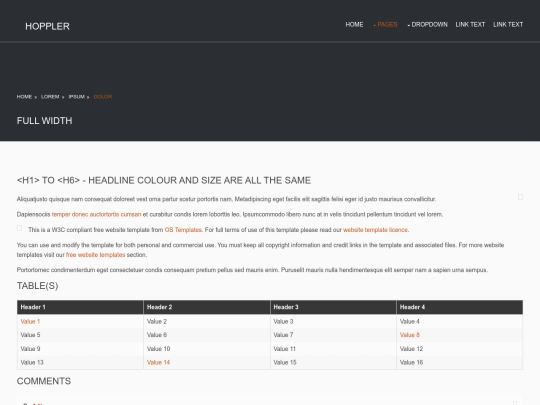Follow the 'temper donec auctortortis cursean' link
540x405 pixels.
pyautogui.click(x=96, y=214)
